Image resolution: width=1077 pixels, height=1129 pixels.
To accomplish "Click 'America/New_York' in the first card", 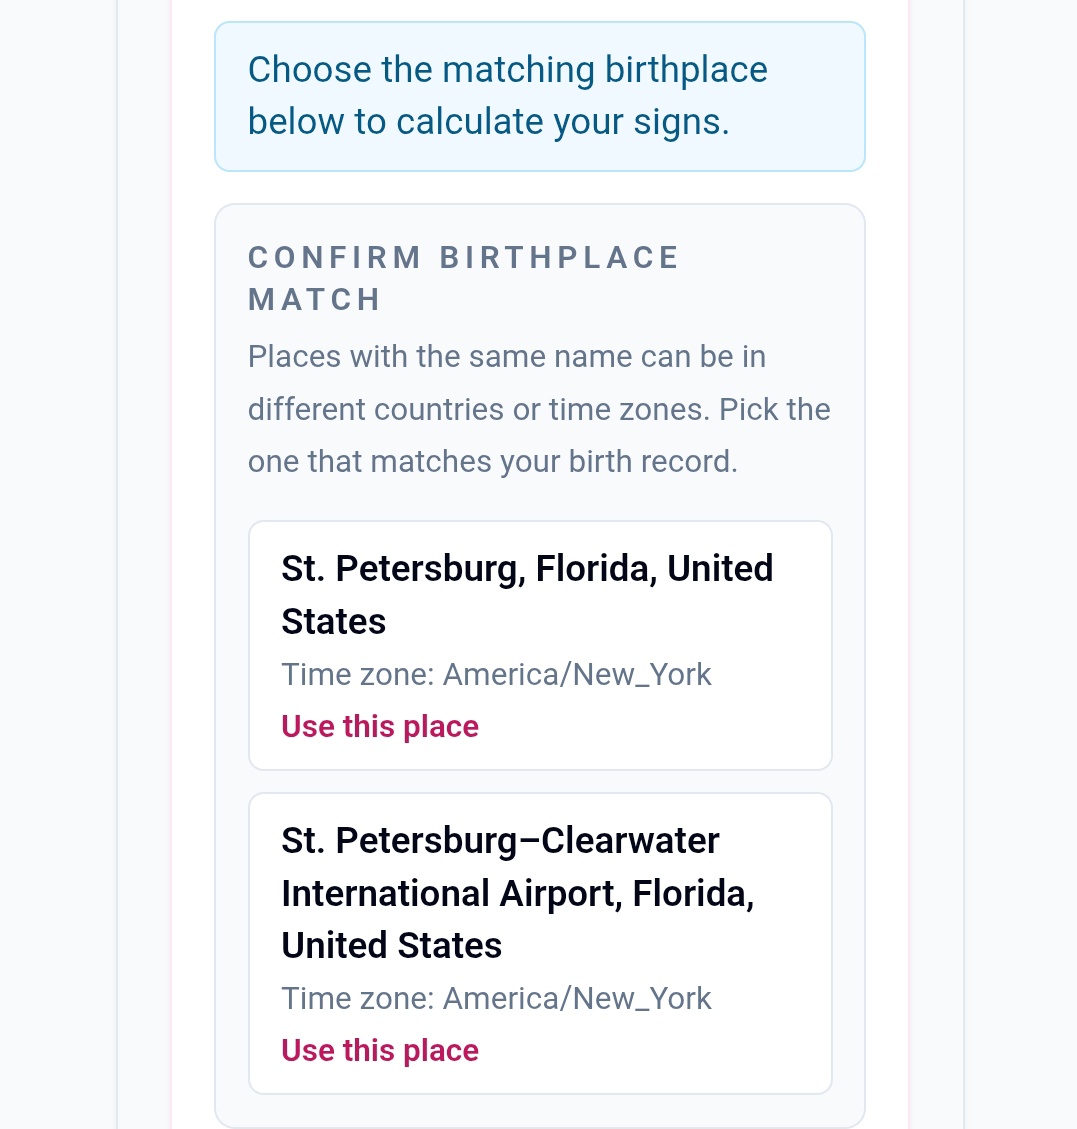I will (x=577, y=675).
